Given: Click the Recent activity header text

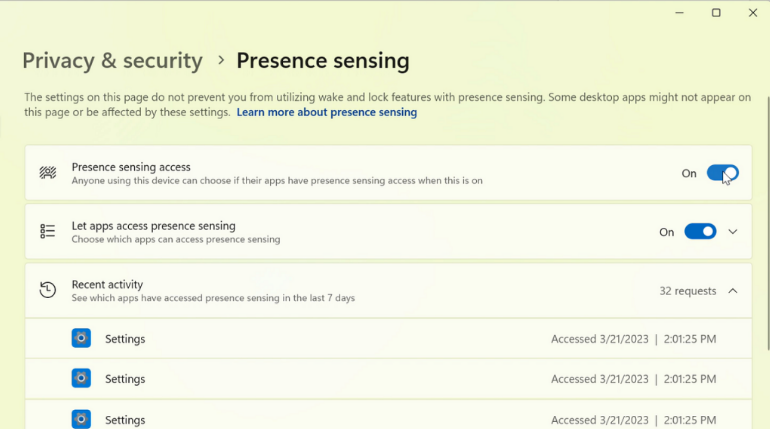Looking at the screenshot, I should tap(107, 285).
